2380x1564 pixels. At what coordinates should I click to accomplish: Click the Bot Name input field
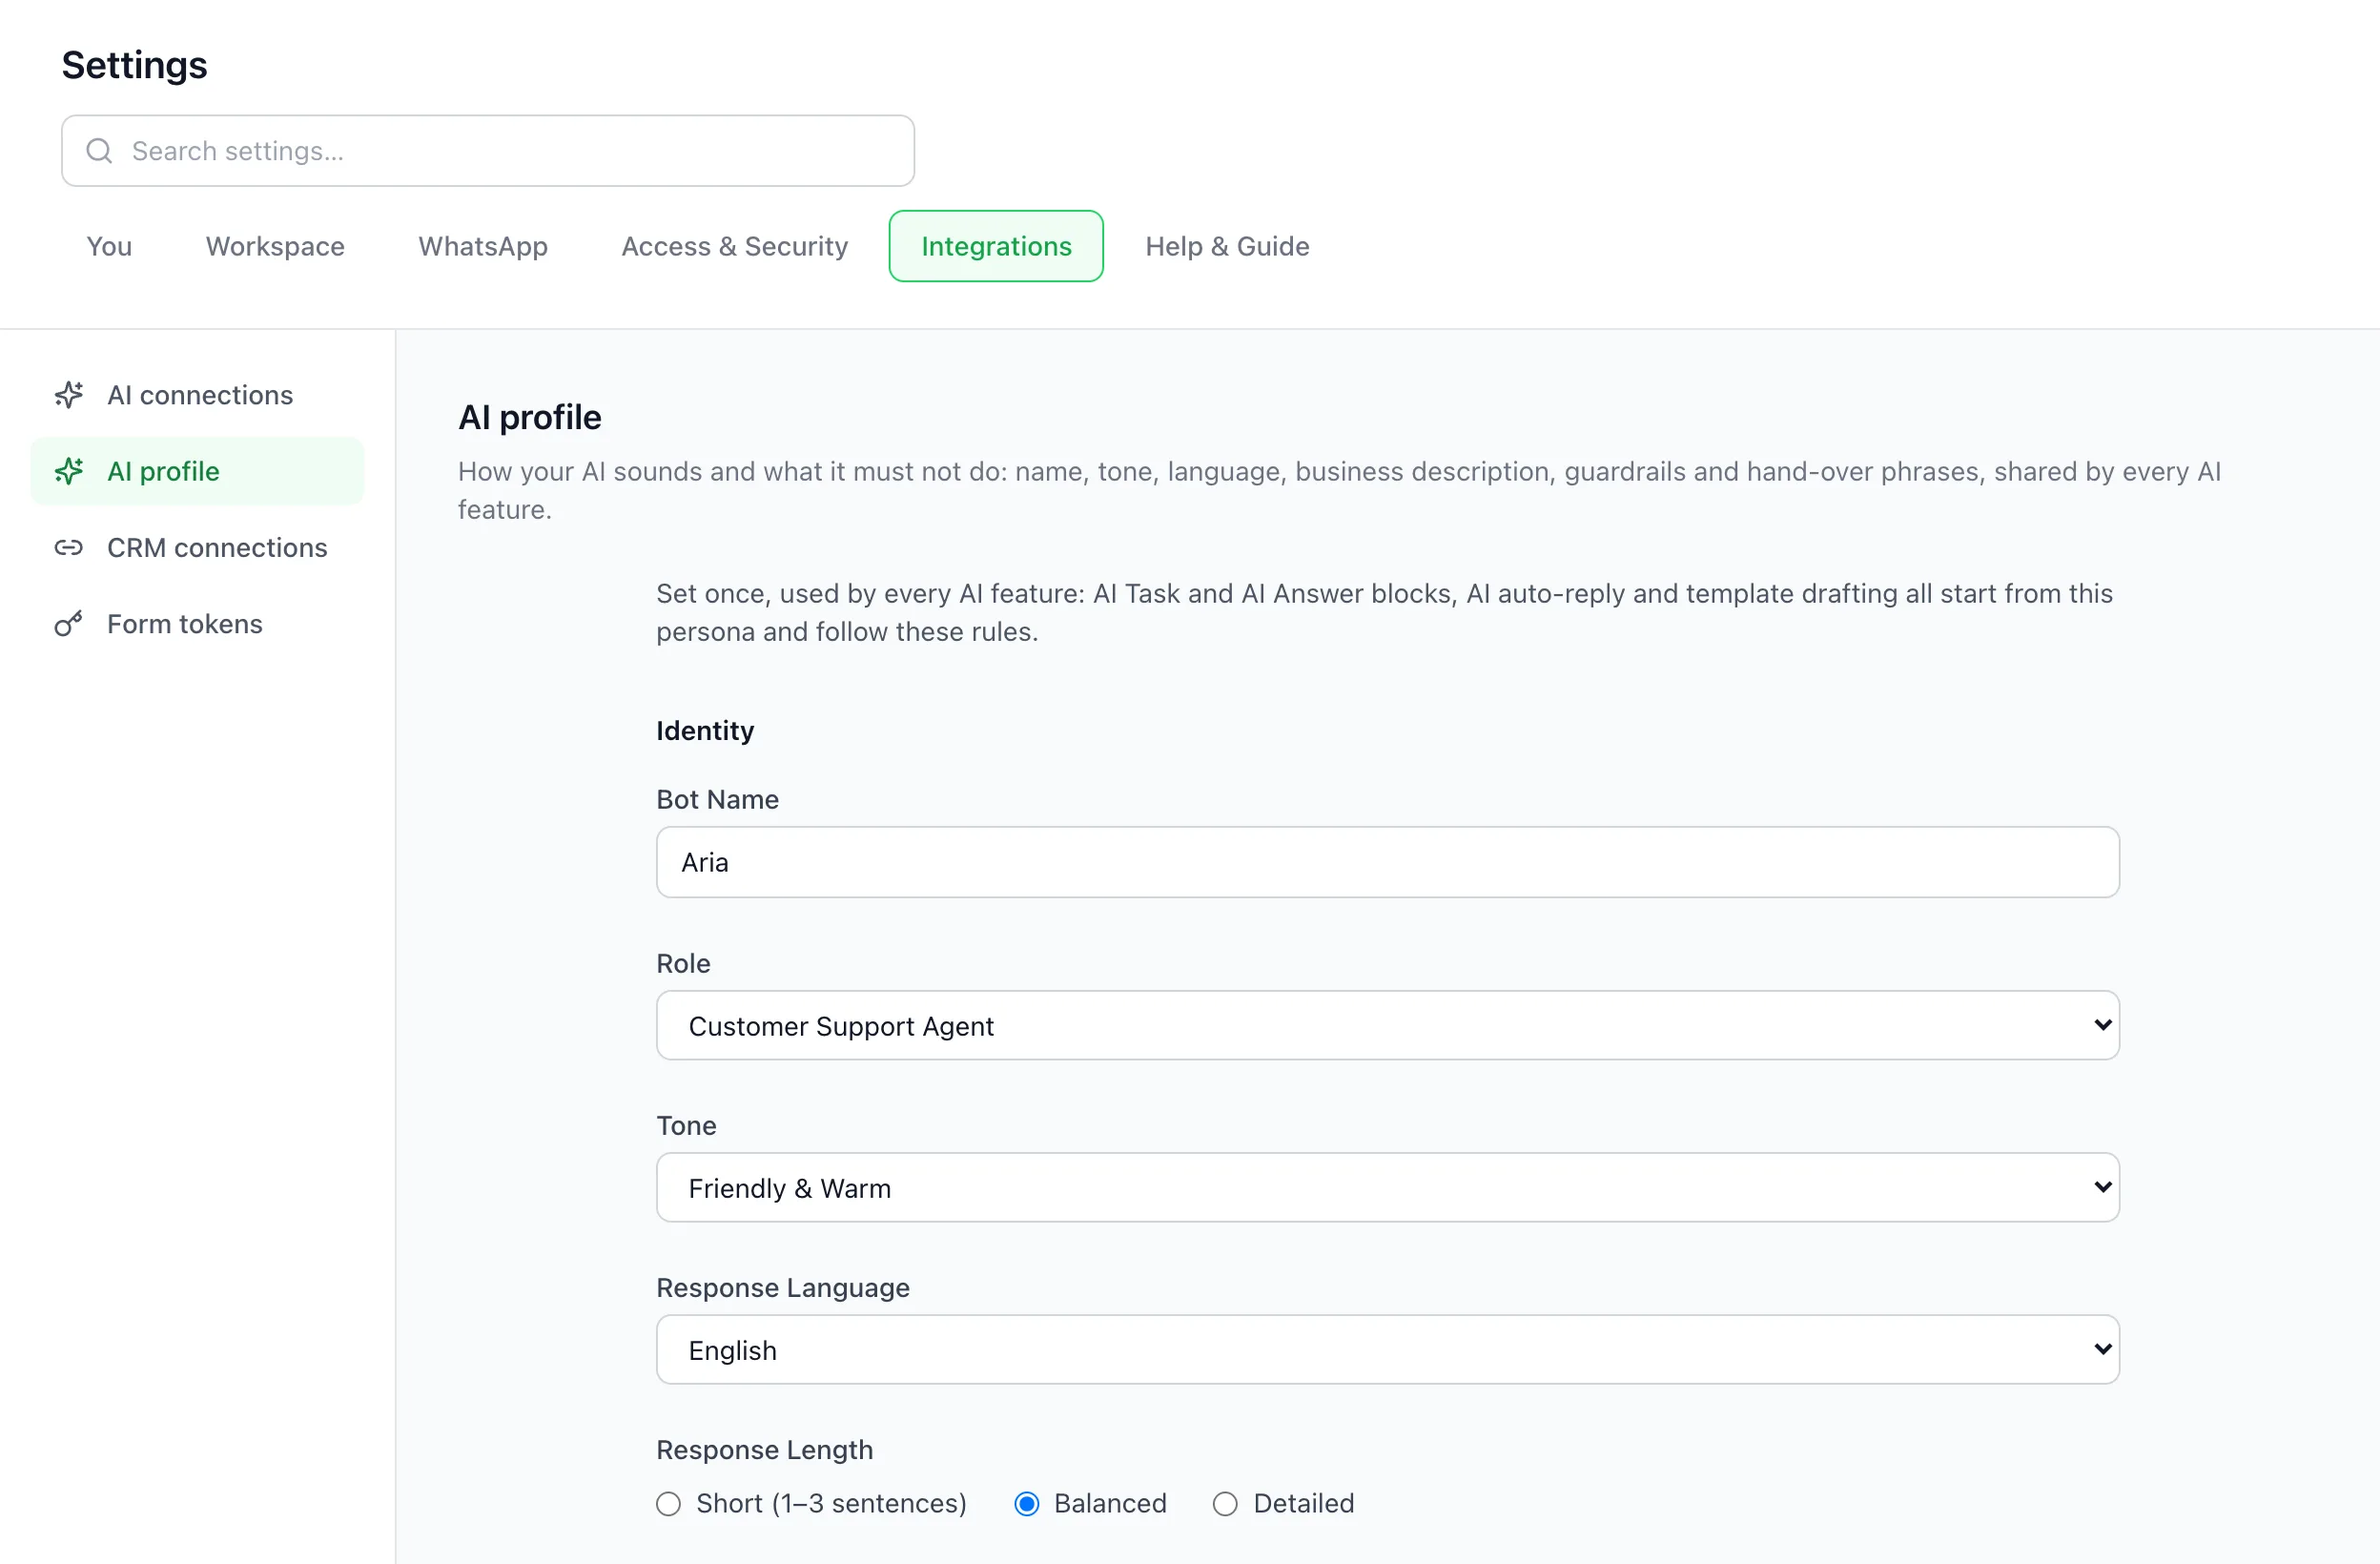(x=1387, y=862)
